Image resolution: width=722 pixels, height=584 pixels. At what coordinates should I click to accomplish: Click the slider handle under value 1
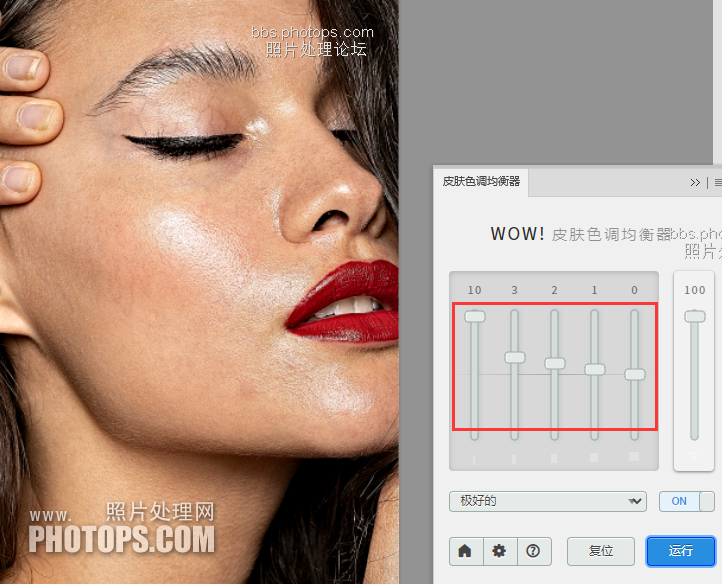point(595,369)
